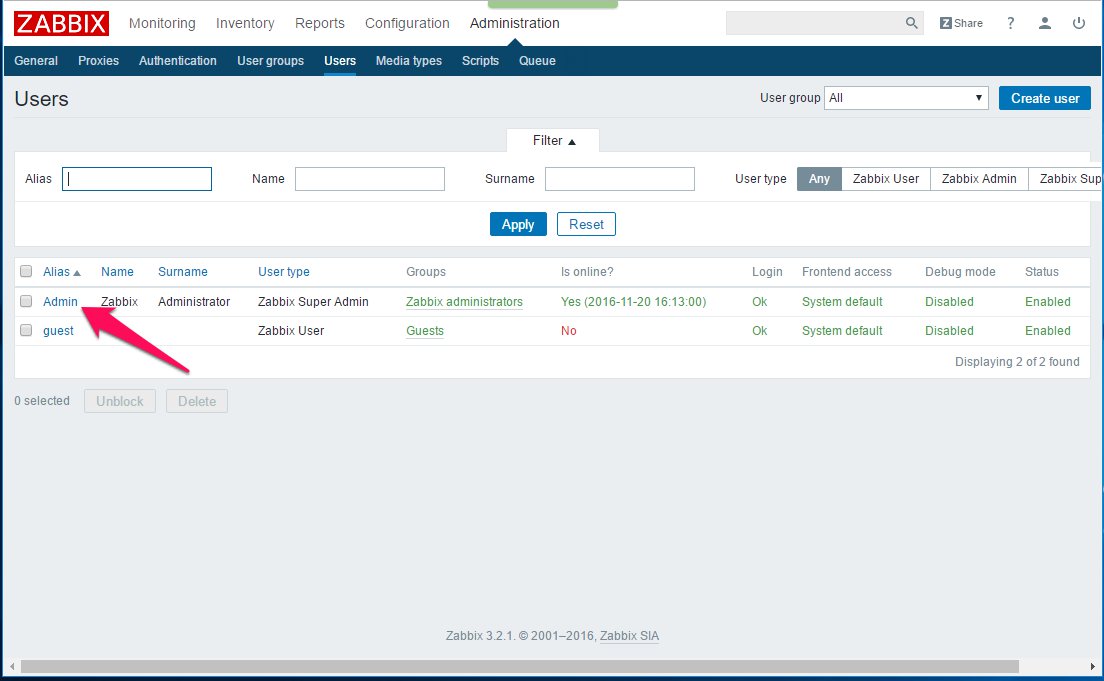The height and width of the screenshot is (681, 1104).
Task: Open the Zabbix administrators group link
Action: pyautogui.click(x=464, y=301)
